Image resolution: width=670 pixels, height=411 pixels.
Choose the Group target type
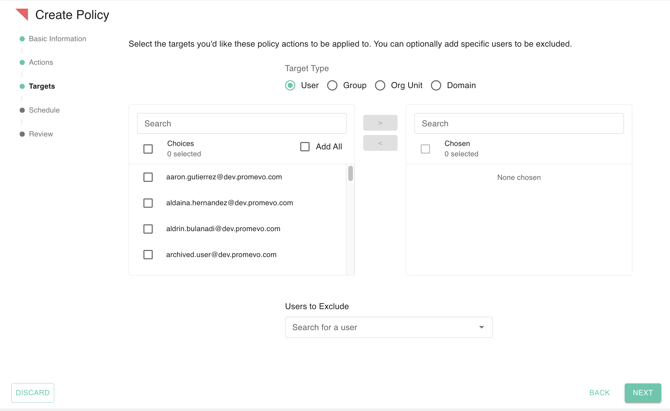click(332, 85)
